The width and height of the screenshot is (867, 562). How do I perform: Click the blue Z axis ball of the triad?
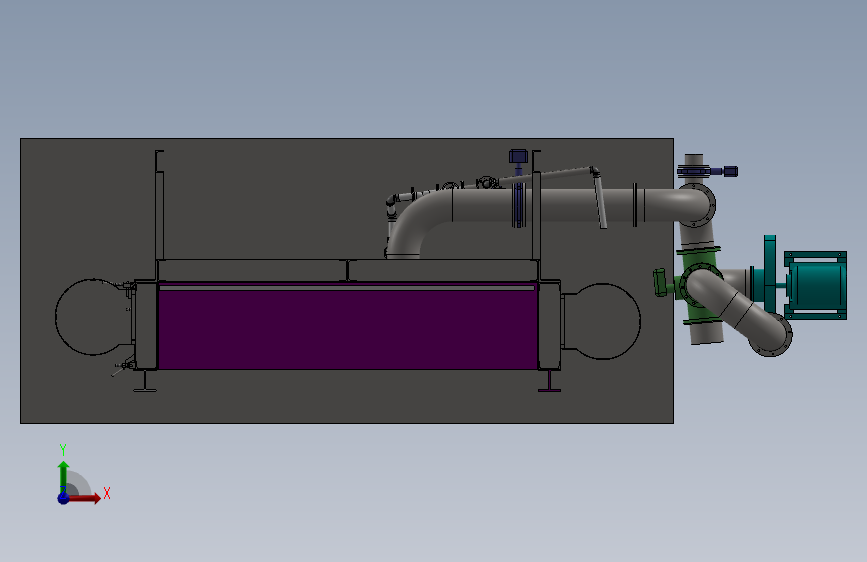(x=63, y=498)
